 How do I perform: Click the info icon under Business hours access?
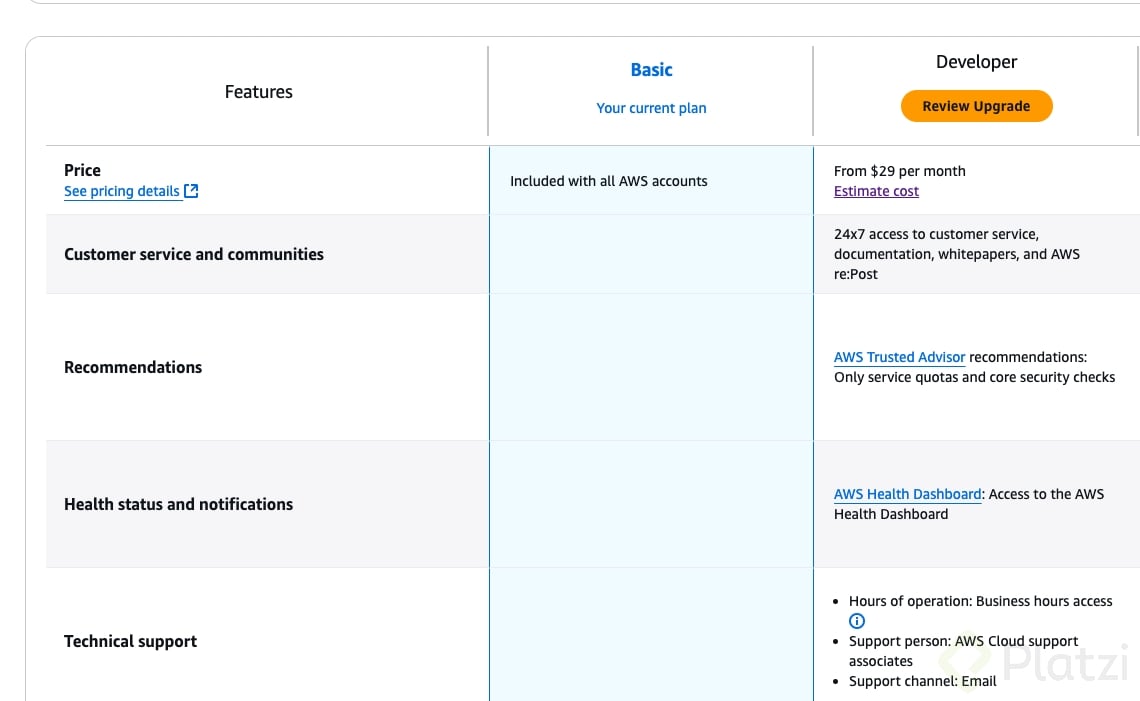coord(857,621)
